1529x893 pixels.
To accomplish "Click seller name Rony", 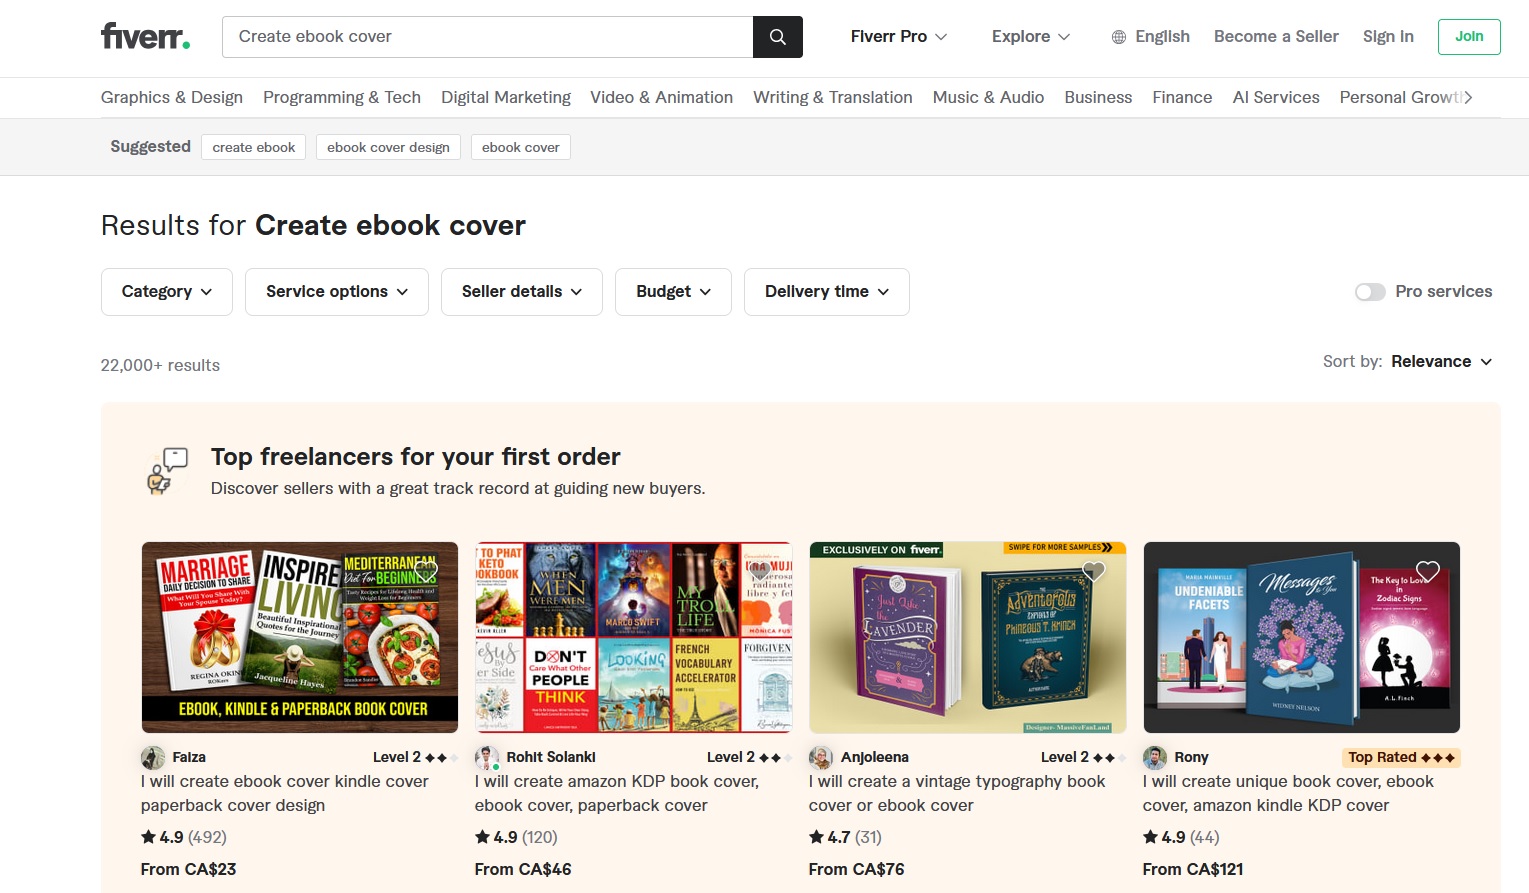I will [1191, 758].
